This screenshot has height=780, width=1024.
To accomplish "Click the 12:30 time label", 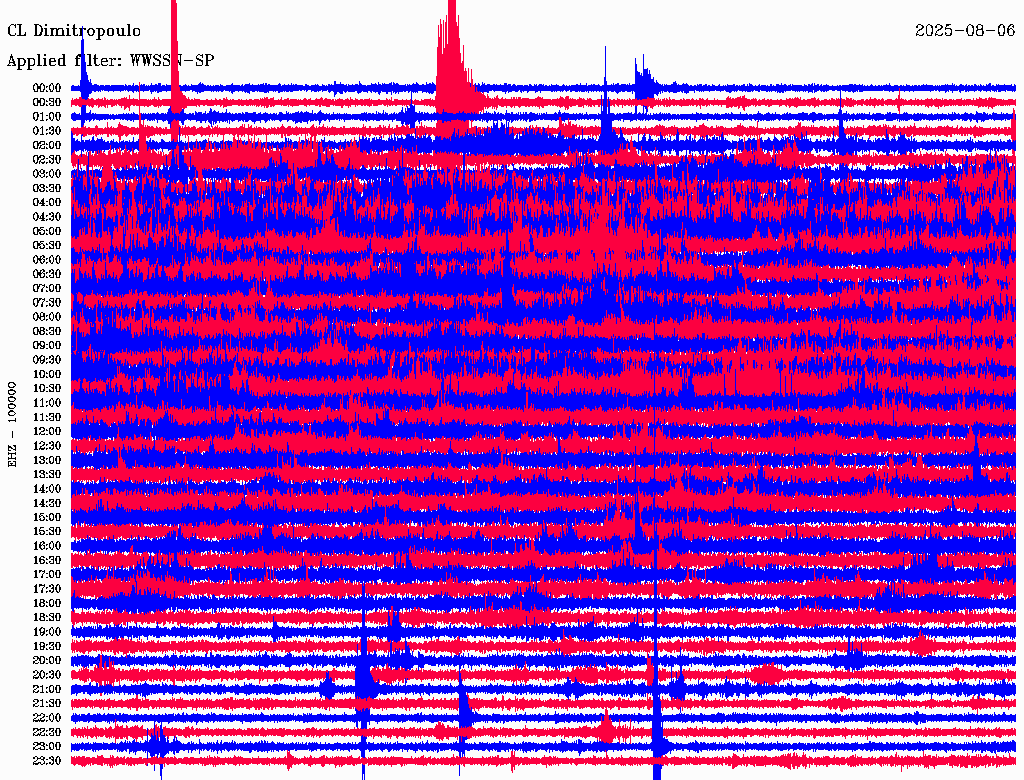I will 47,446.
